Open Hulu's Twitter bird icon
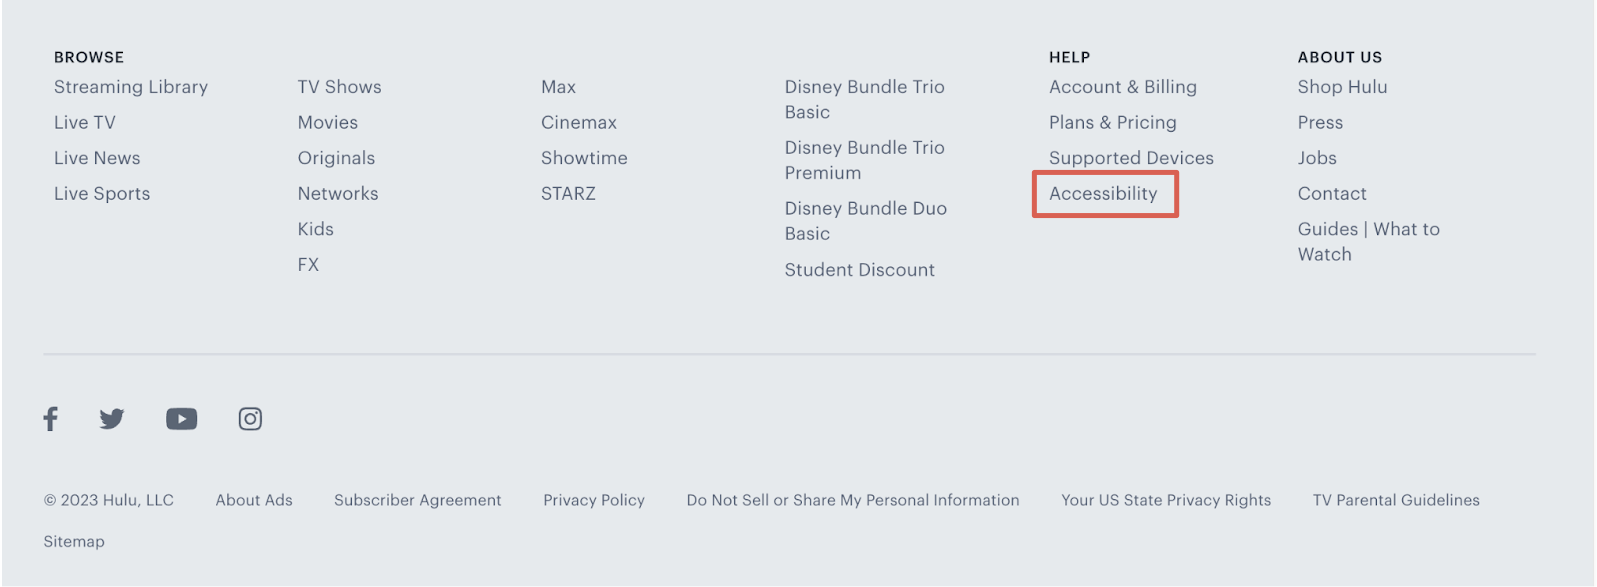The width and height of the screenshot is (1597, 587). coord(112,418)
